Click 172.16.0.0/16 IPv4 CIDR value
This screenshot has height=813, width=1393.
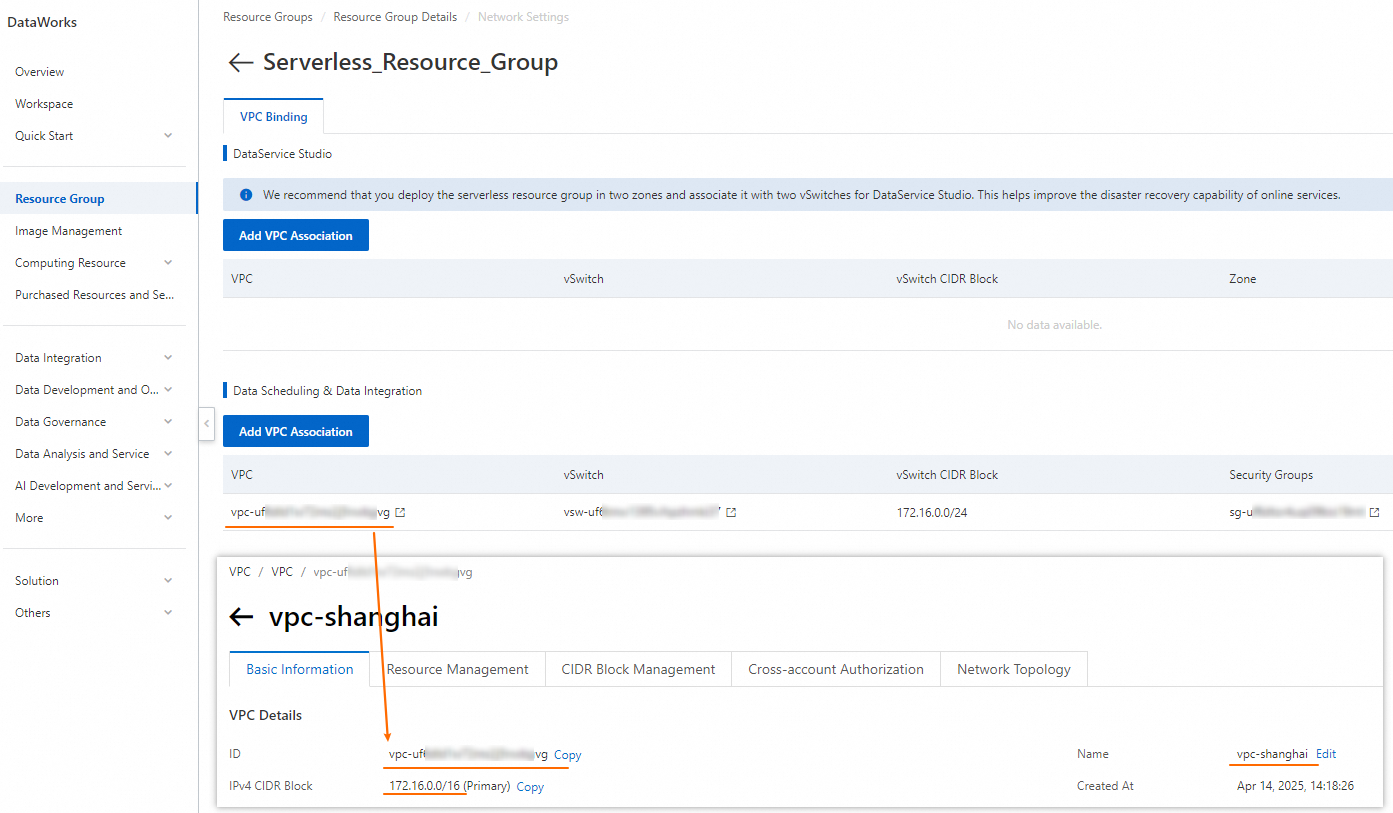click(425, 786)
